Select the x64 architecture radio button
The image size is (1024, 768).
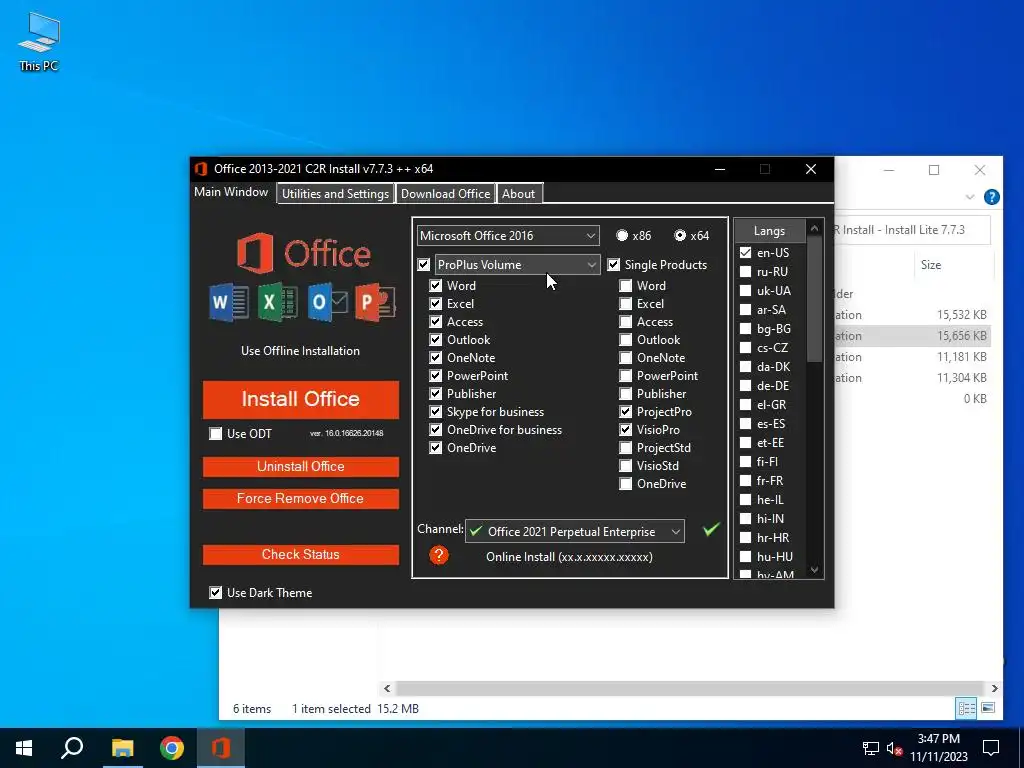[680, 235]
